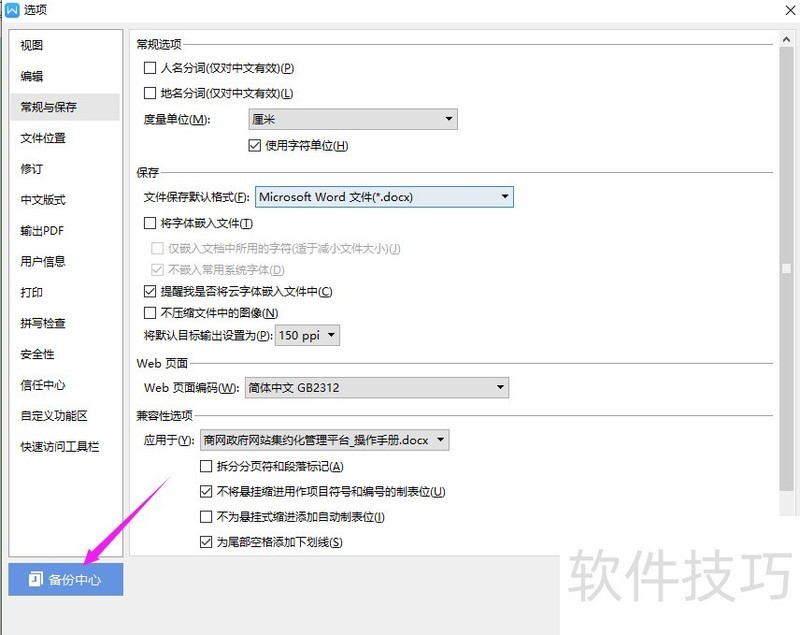Open 自定义功能区 settings
The image size is (800, 635).
pos(65,416)
